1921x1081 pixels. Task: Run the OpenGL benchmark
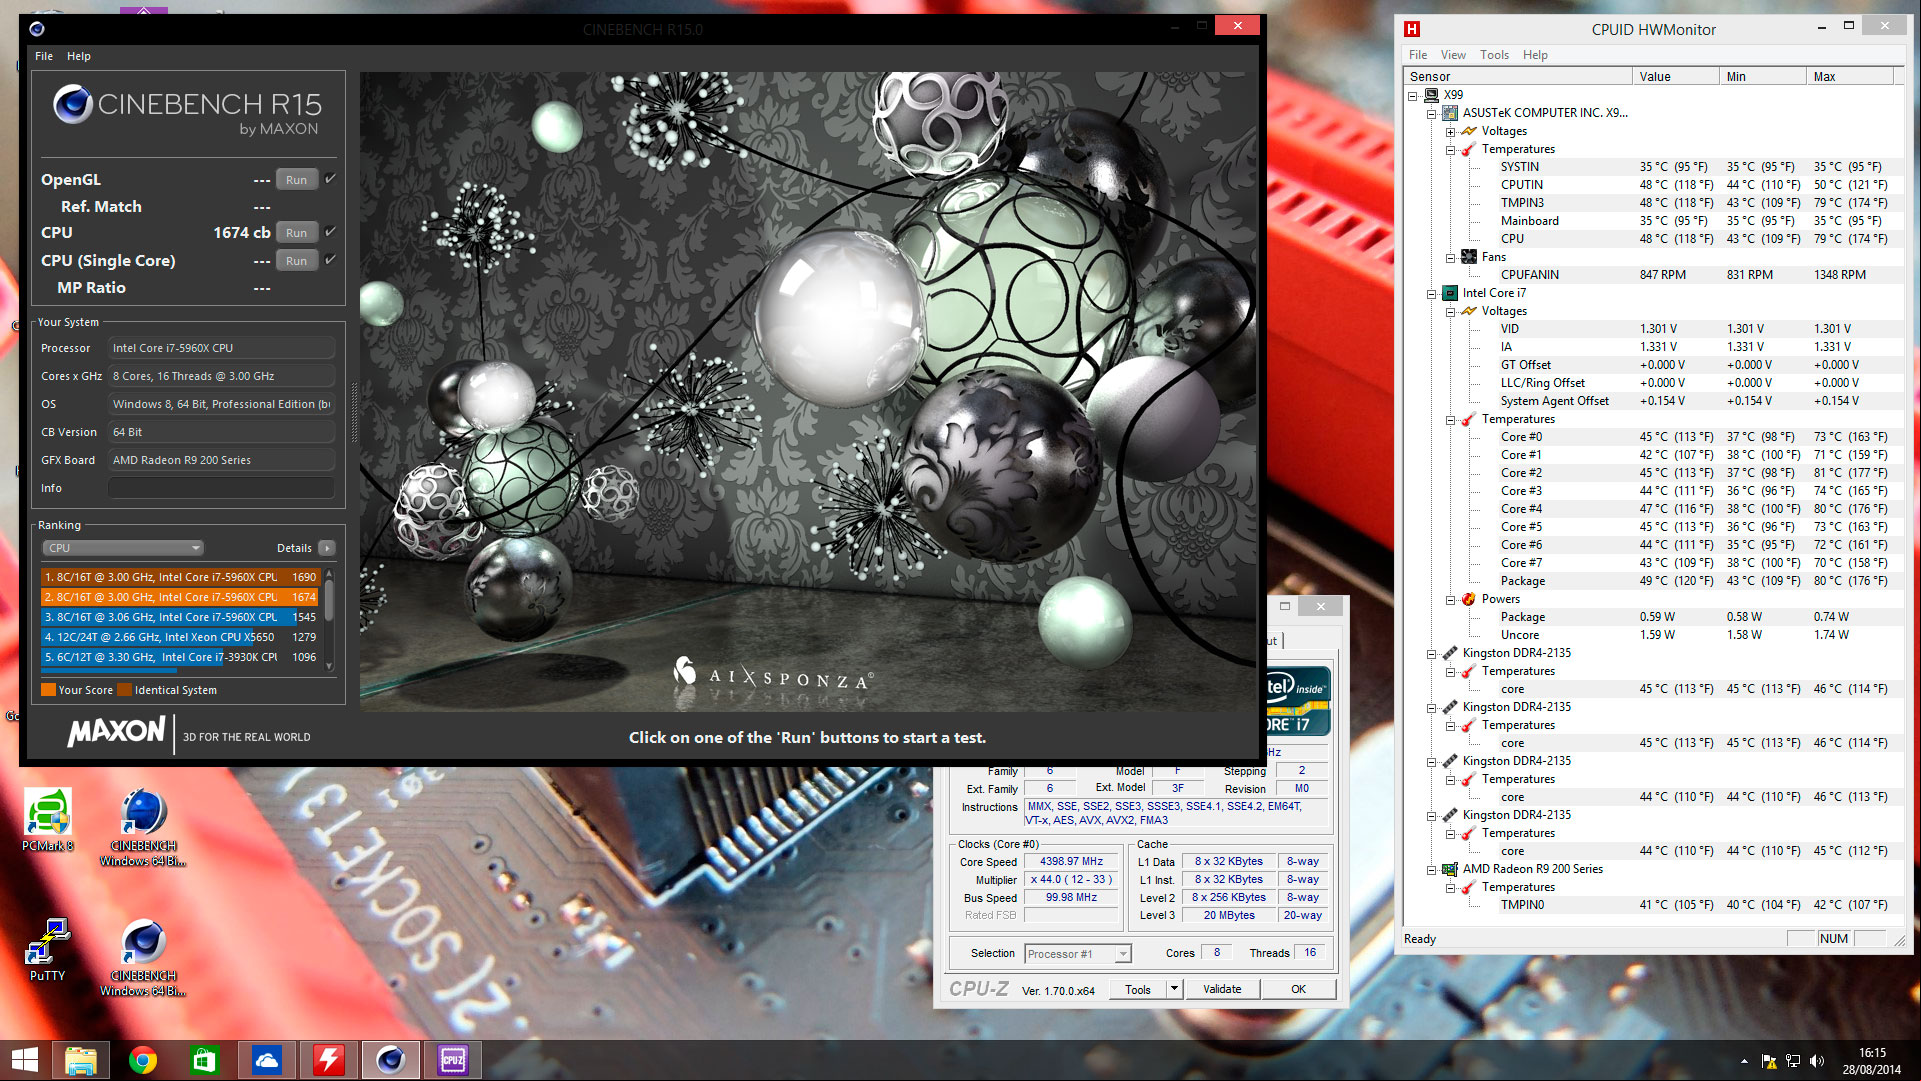[296, 180]
